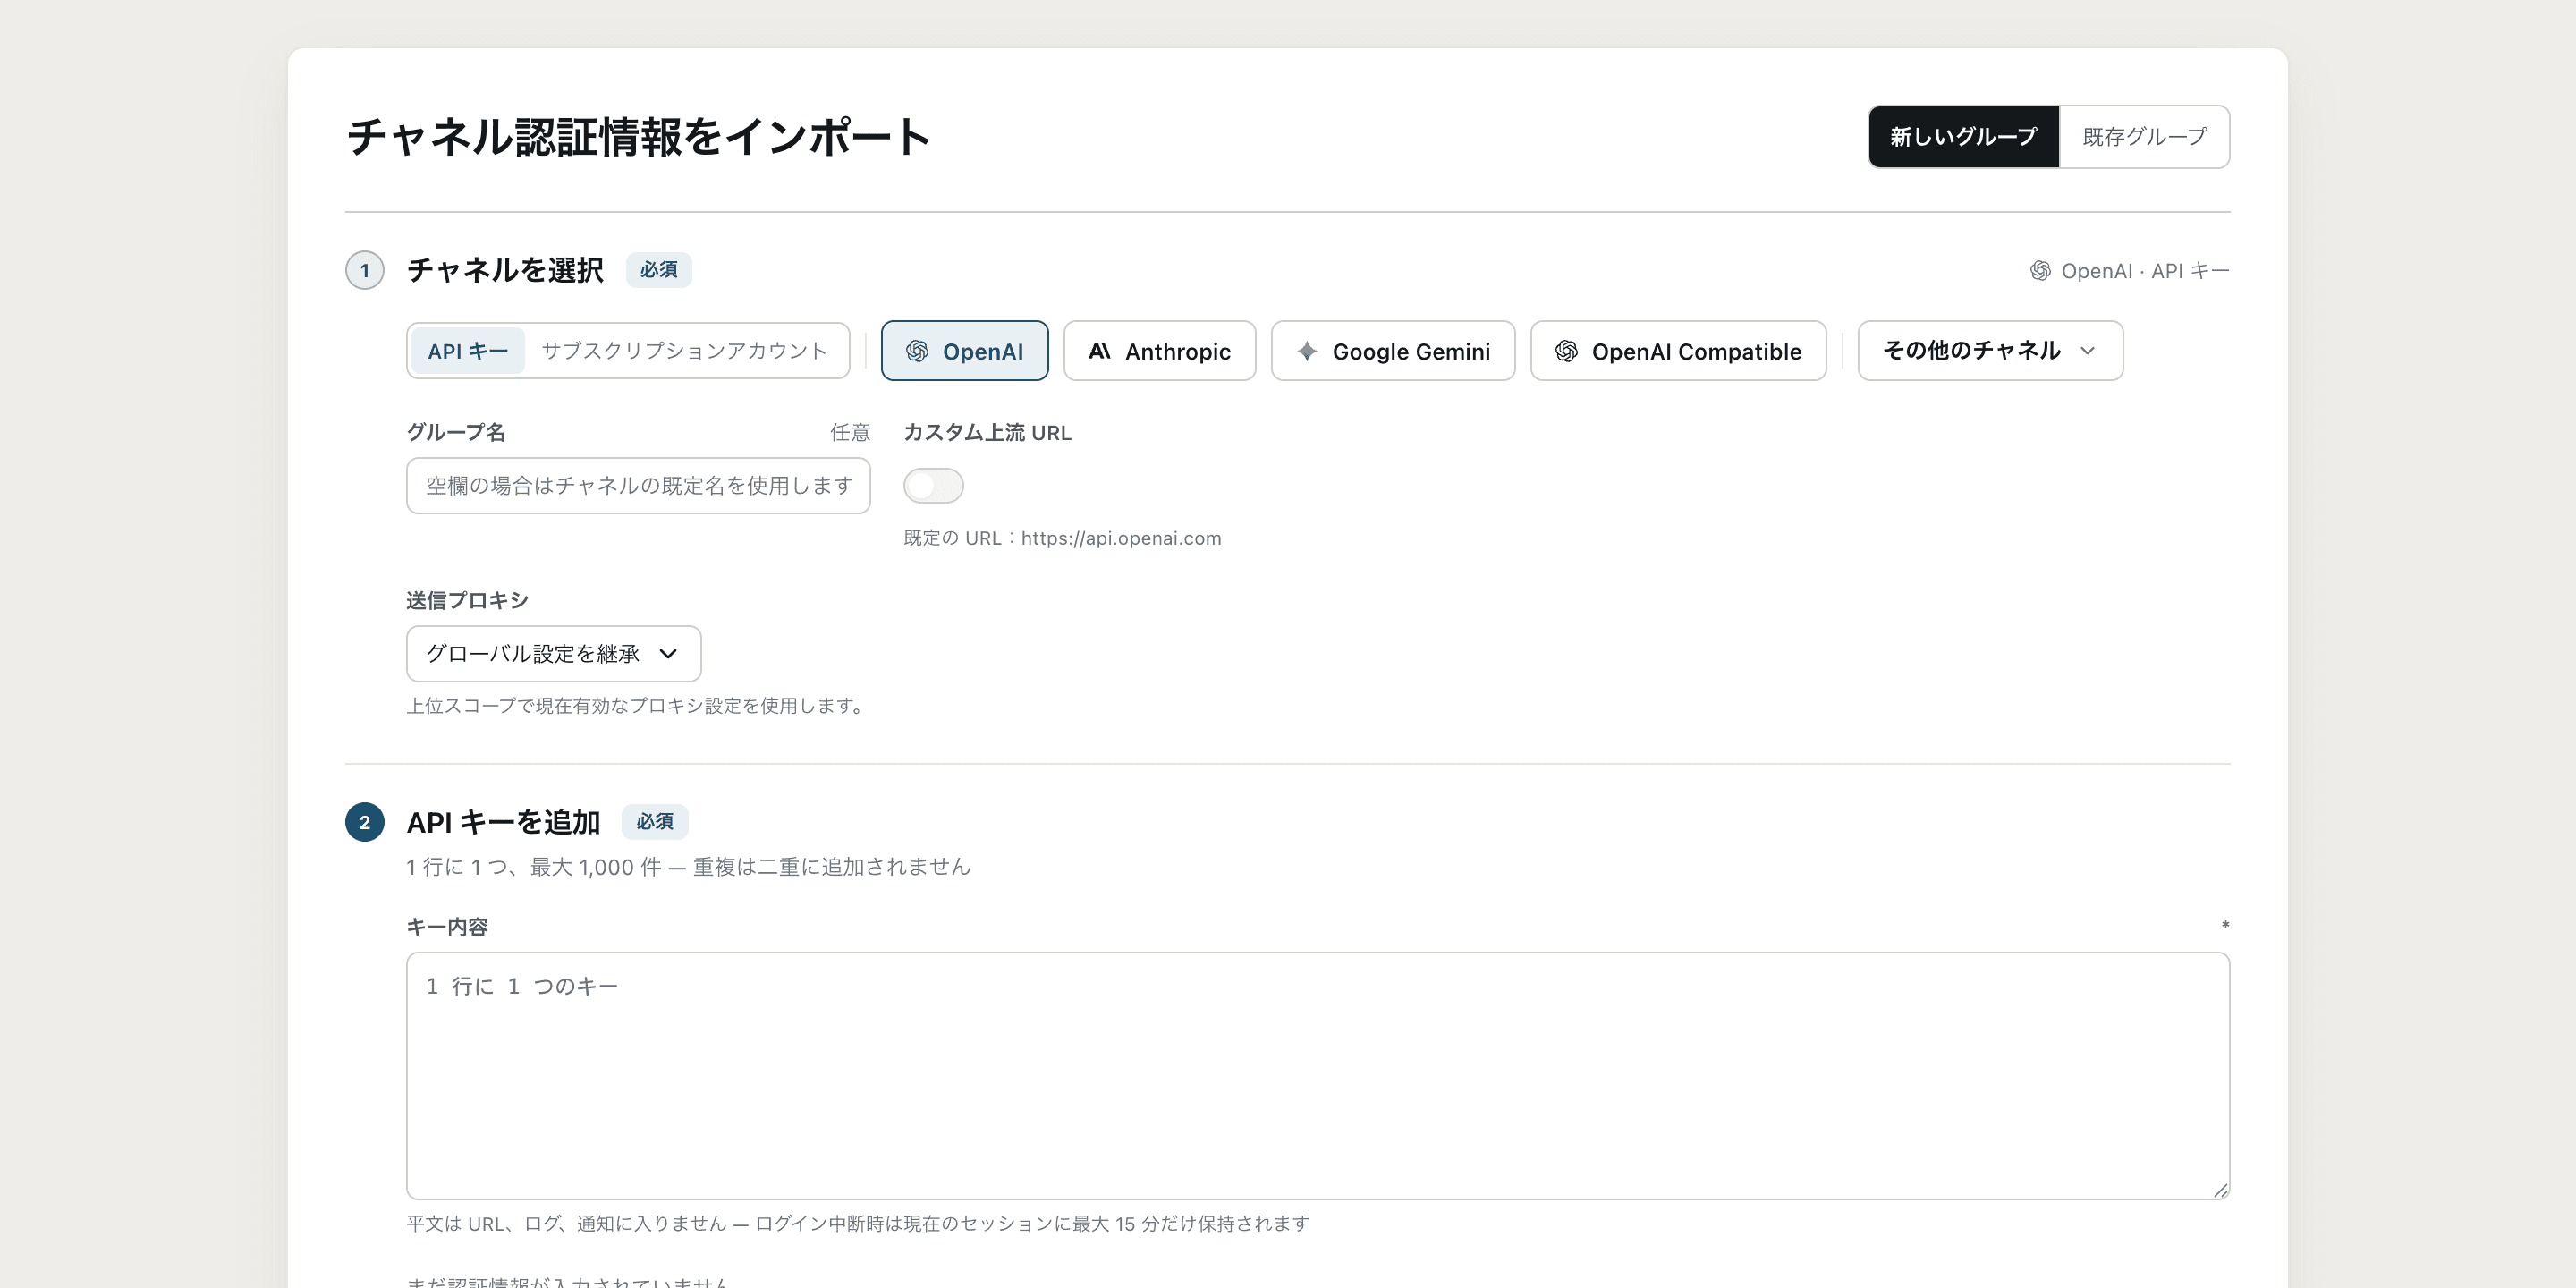Click the step 1 circle indicator
Image resolution: width=2576 pixels, height=1288 pixels.
click(x=365, y=270)
